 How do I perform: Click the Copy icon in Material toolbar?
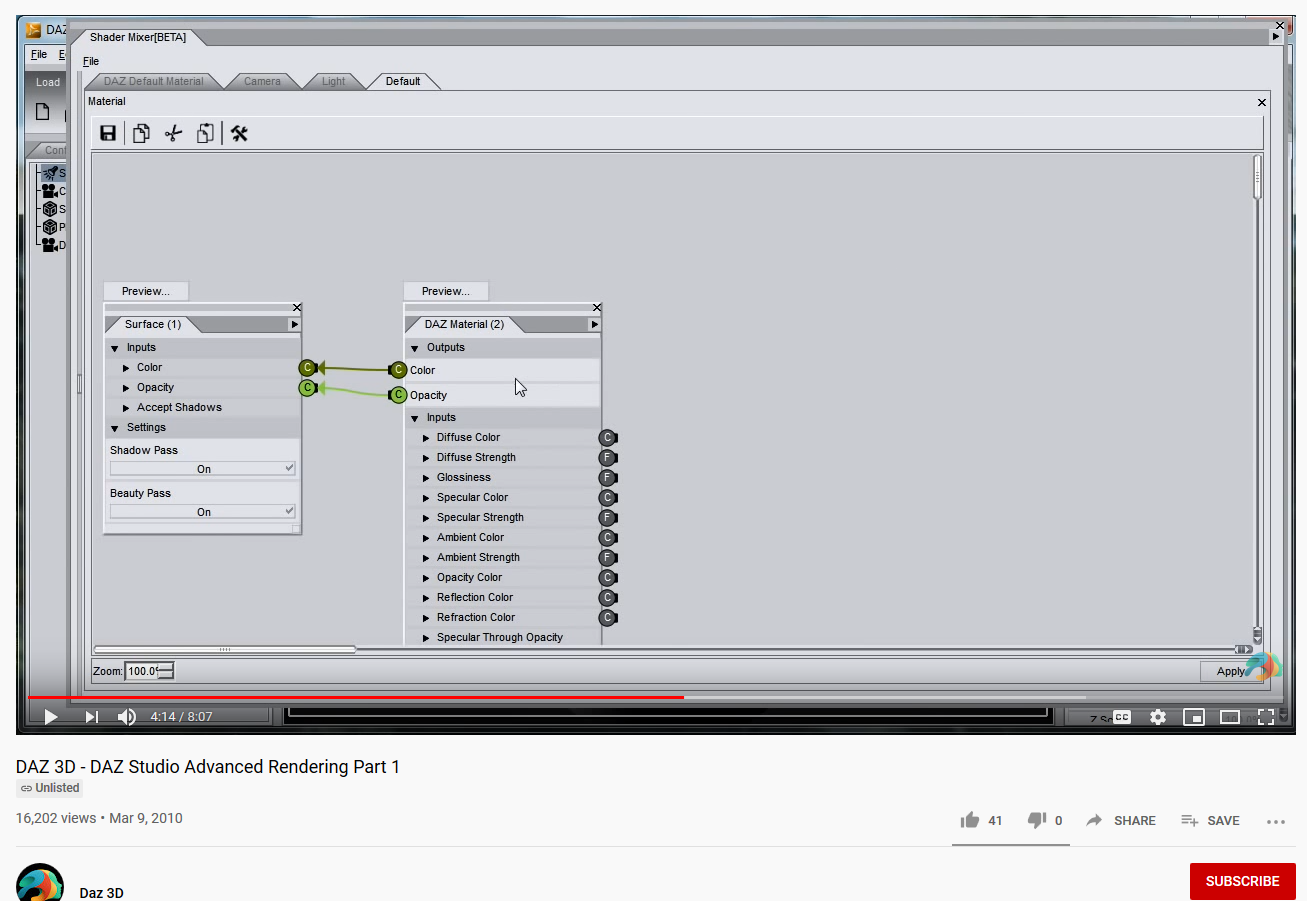click(141, 133)
